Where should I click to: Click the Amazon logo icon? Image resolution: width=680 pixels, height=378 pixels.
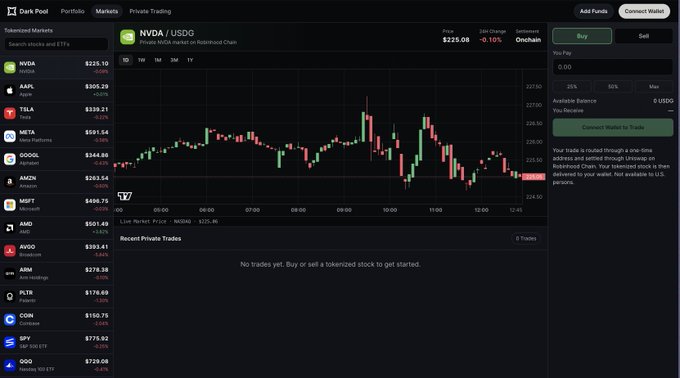10,182
